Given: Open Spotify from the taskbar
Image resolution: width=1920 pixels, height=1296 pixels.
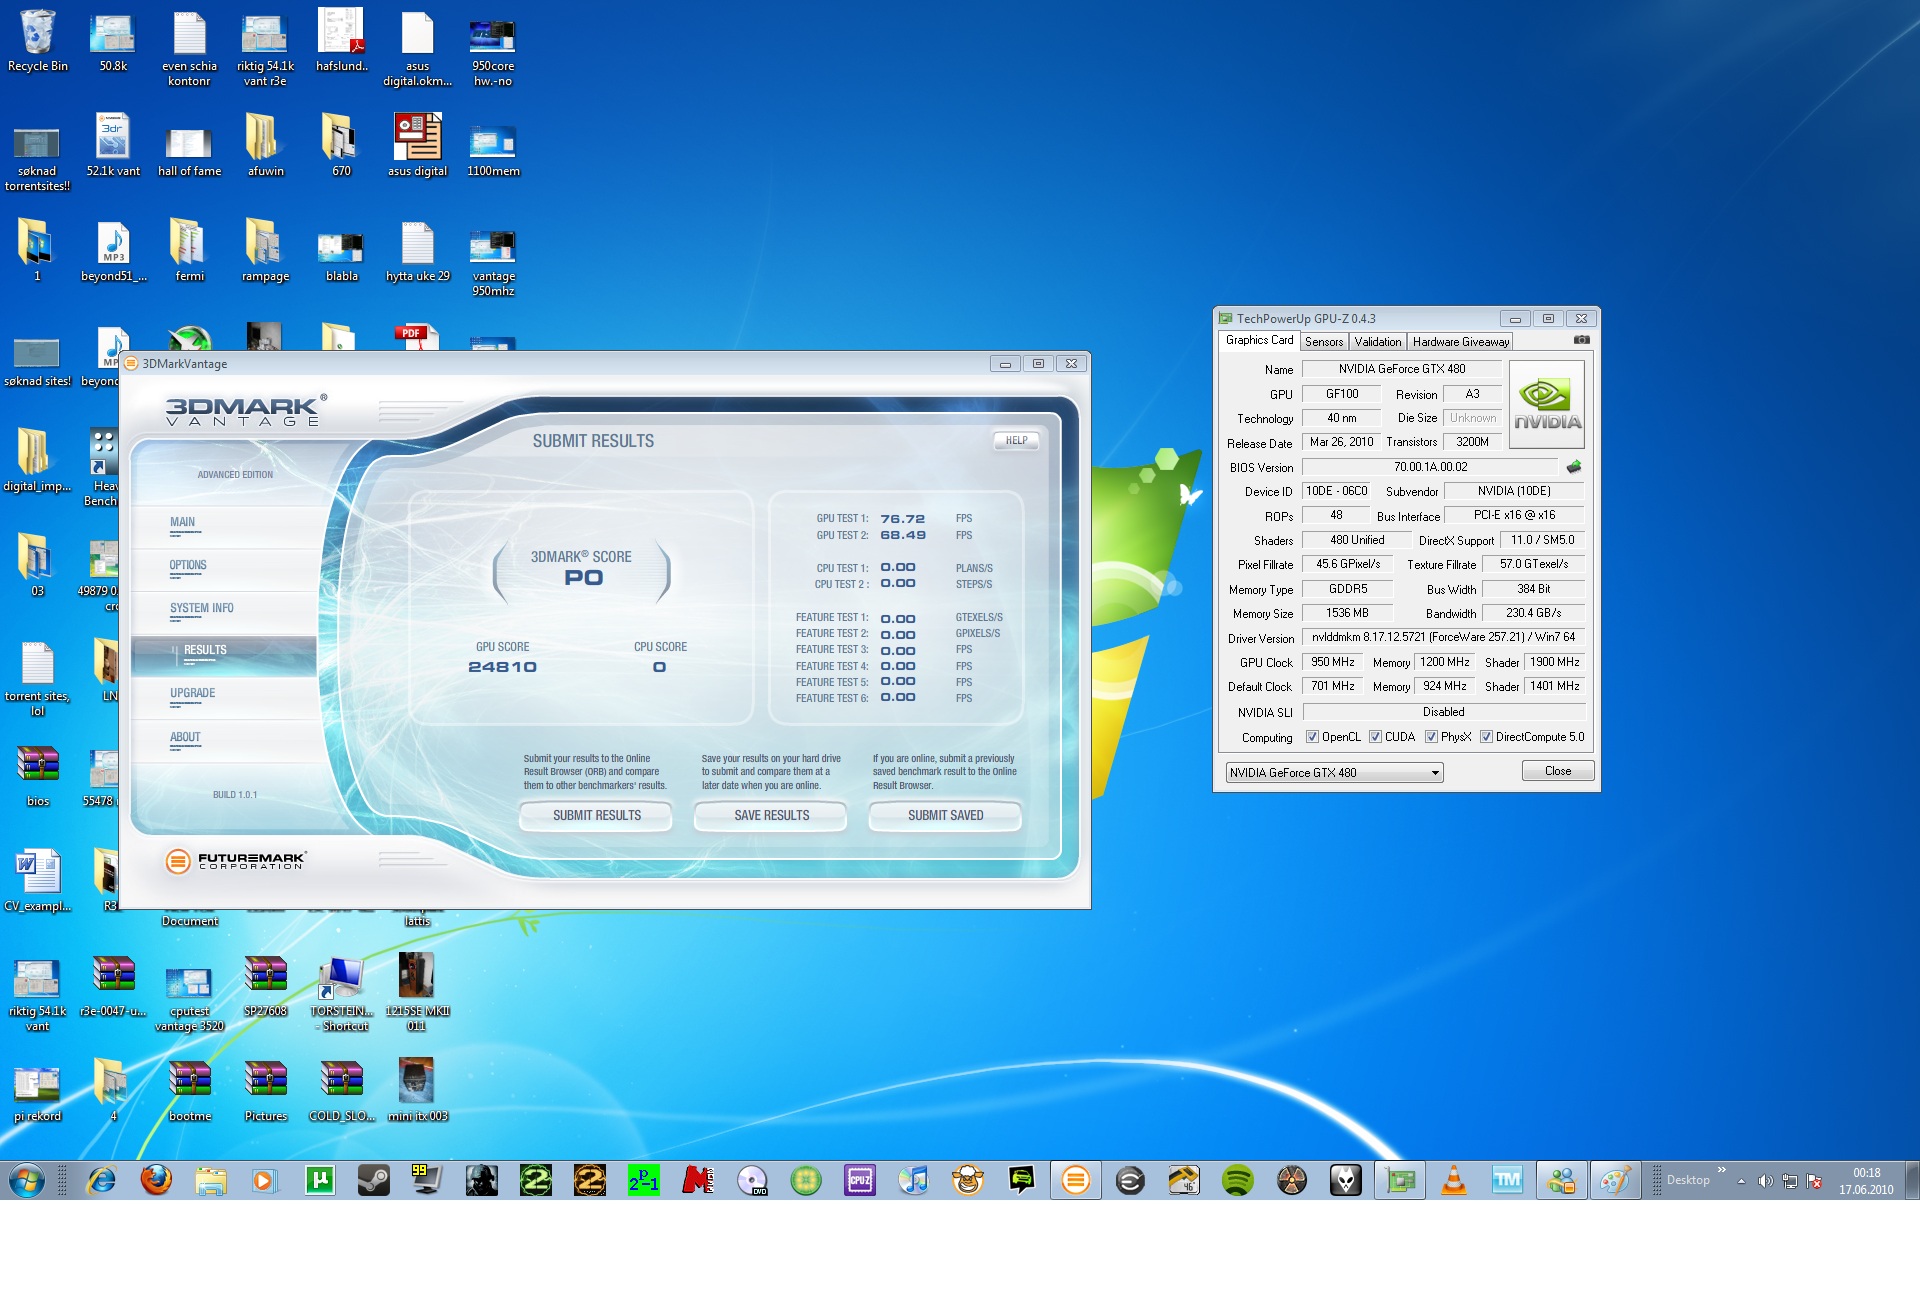Looking at the screenshot, I should (1238, 1180).
